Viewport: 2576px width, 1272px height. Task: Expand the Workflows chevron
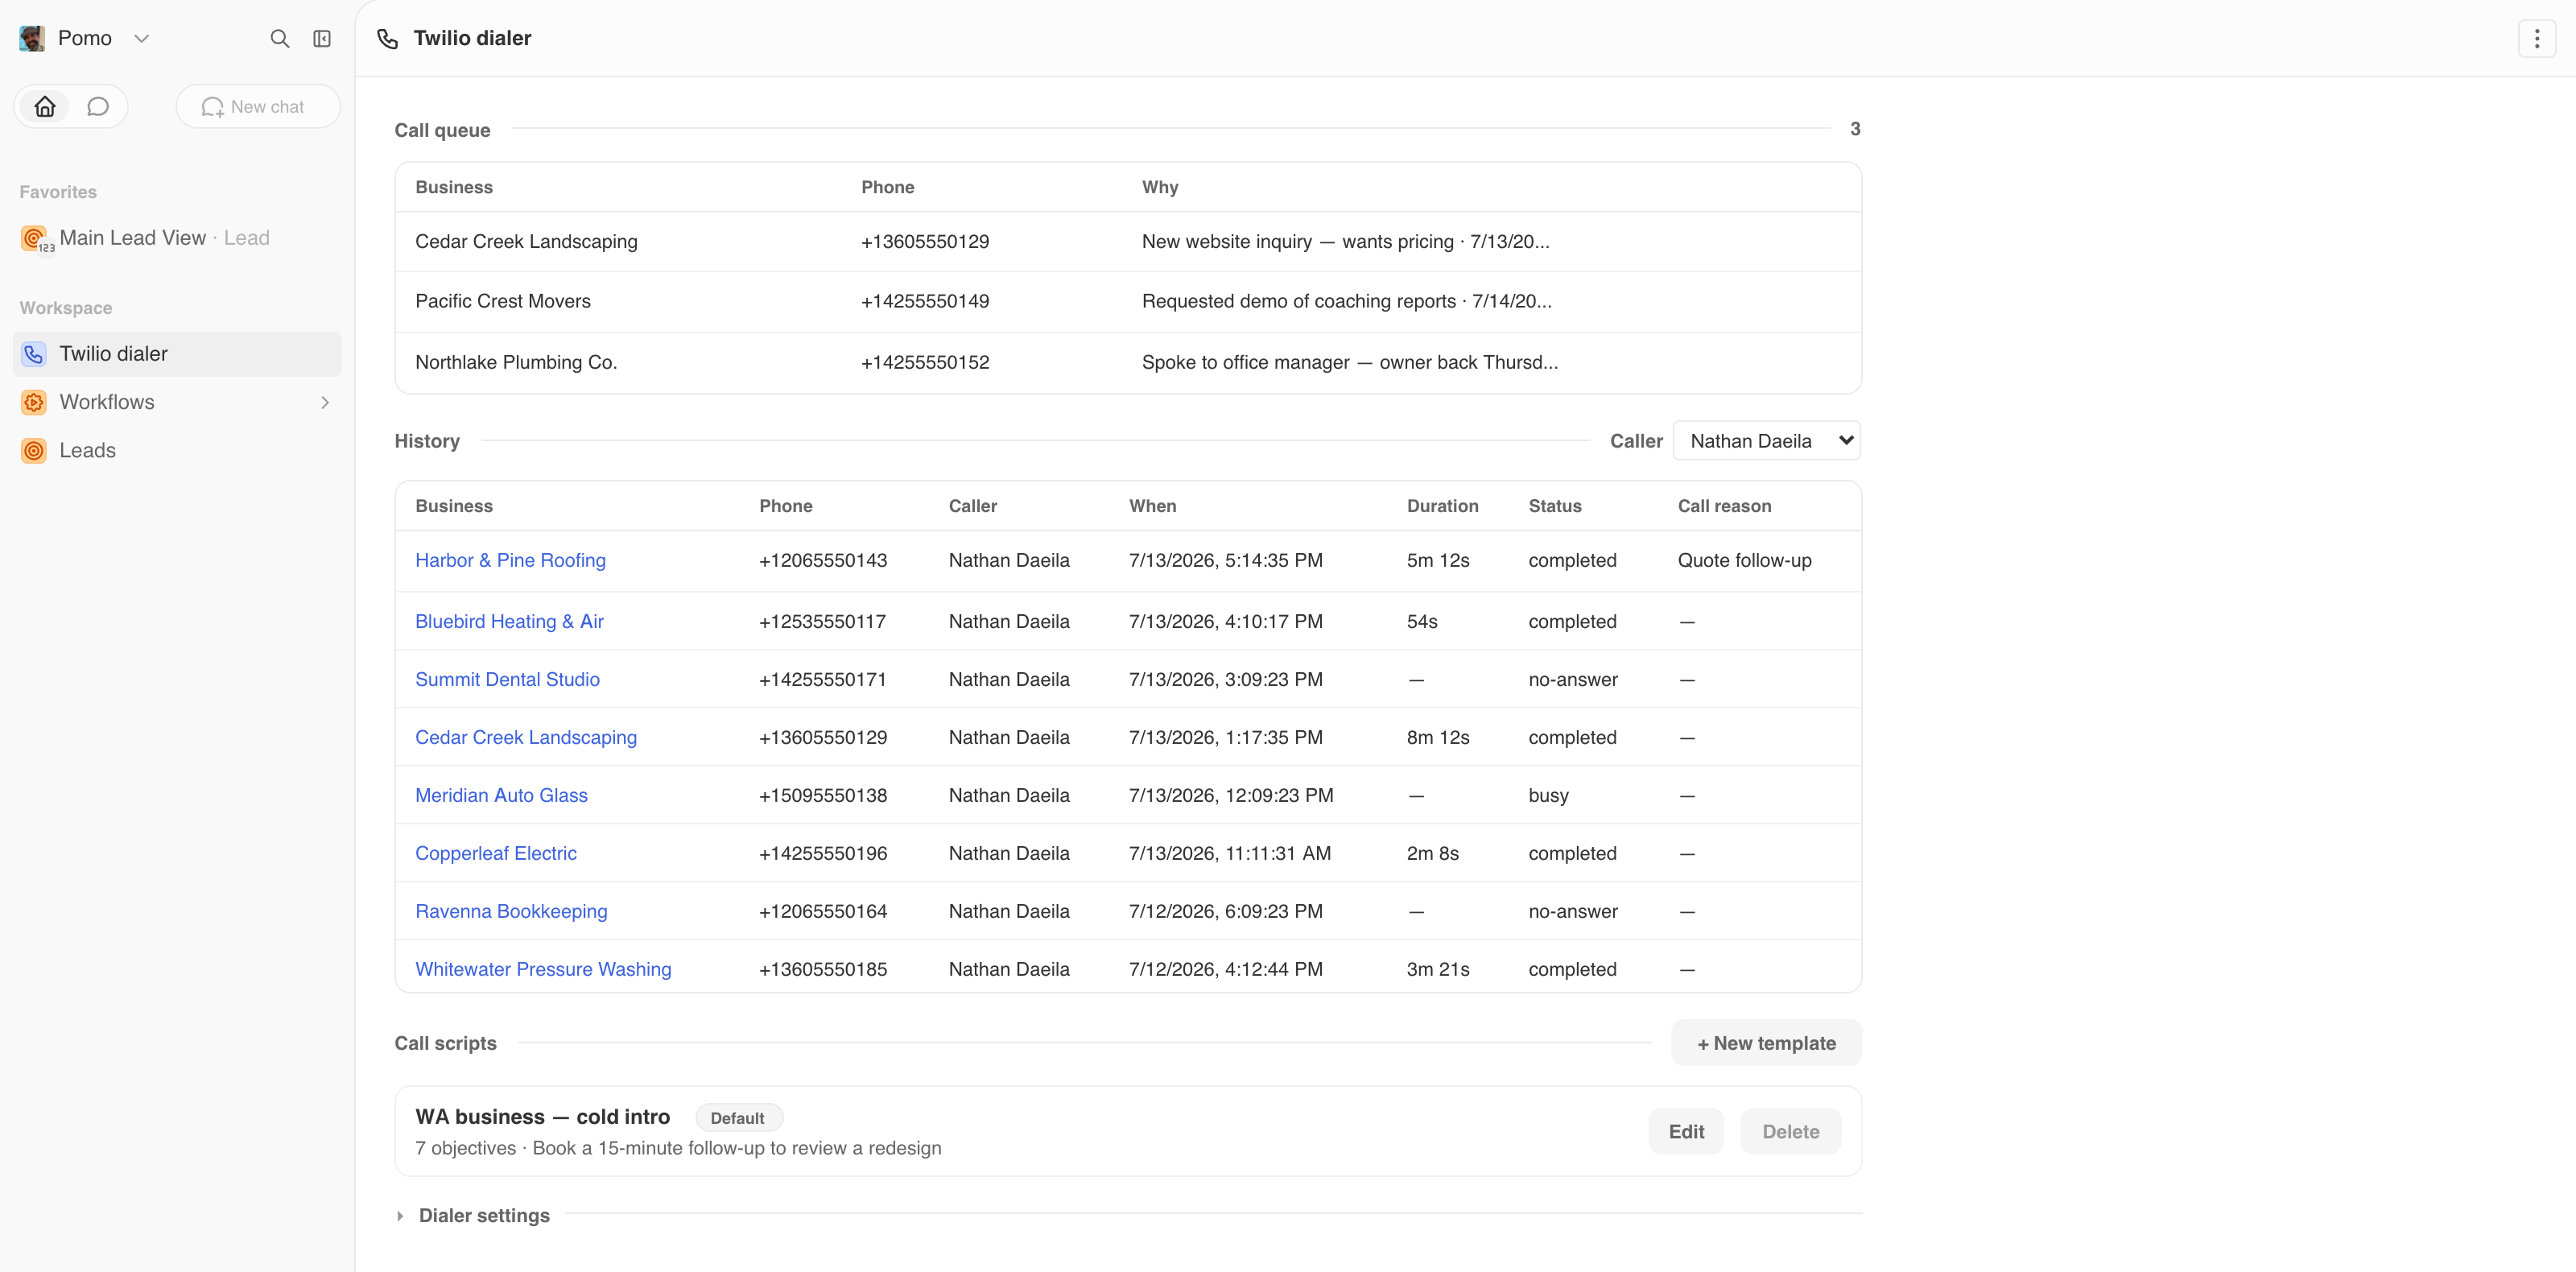click(x=325, y=402)
